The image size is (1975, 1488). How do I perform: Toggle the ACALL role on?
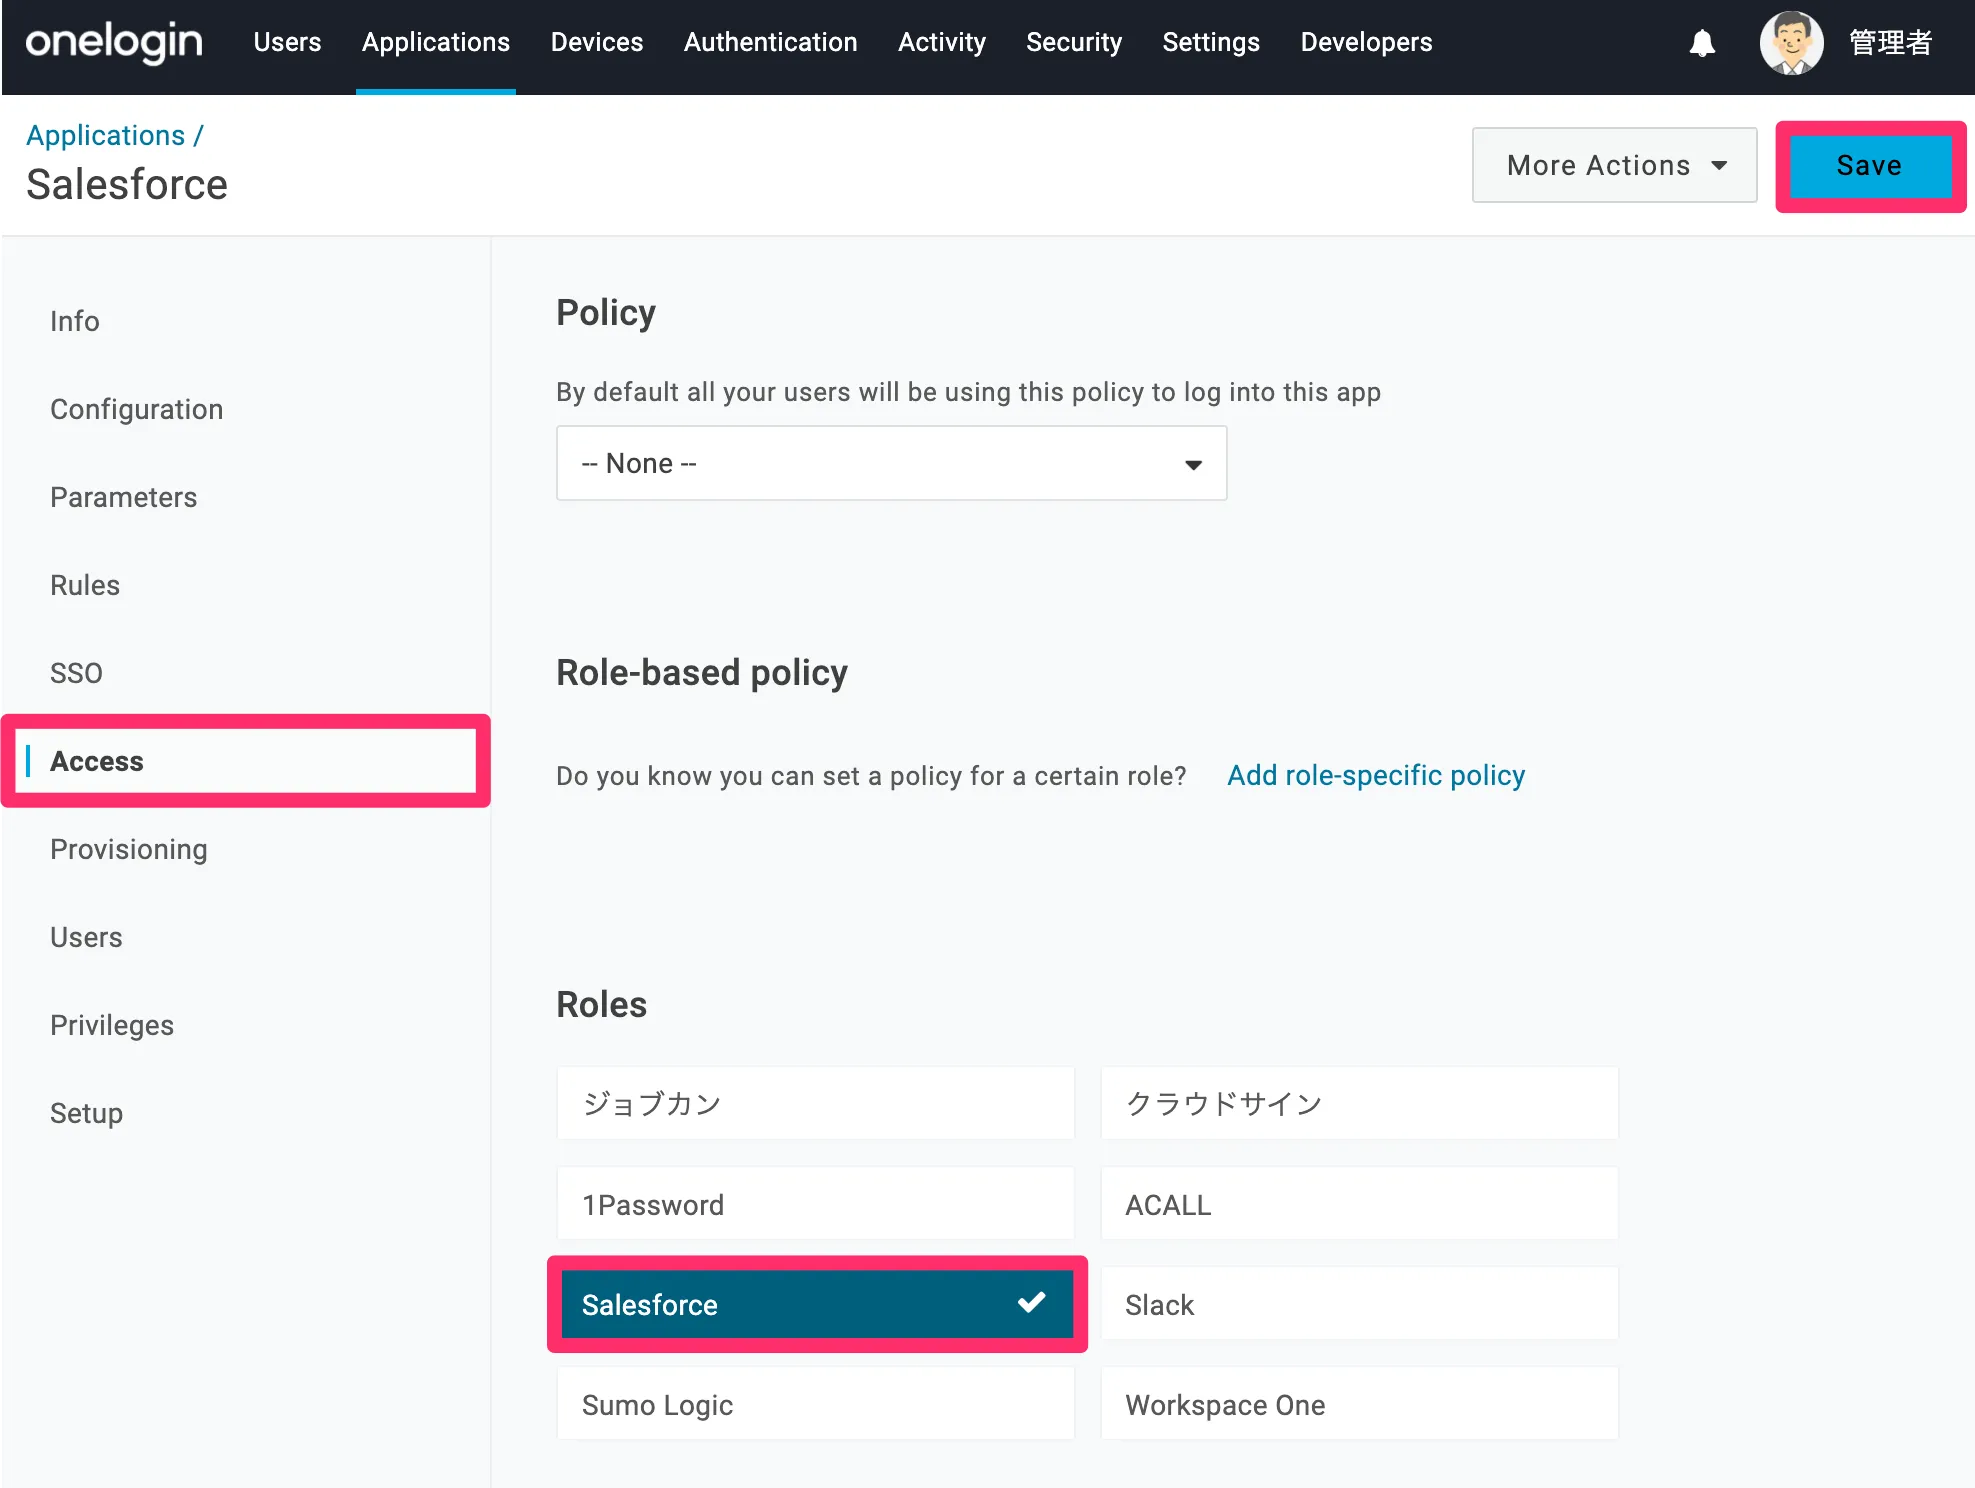click(x=1359, y=1204)
